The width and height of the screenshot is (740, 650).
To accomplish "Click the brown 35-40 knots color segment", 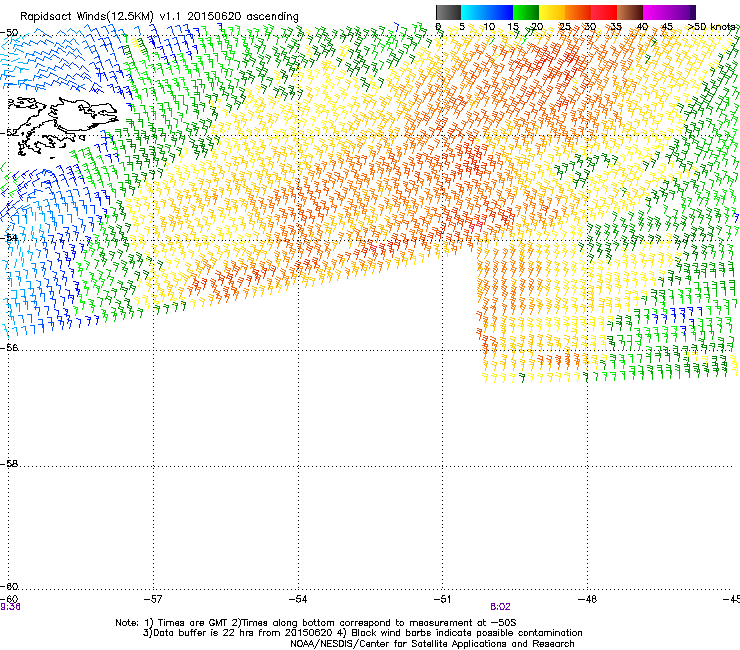I will pyautogui.click(x=630, y=12).
